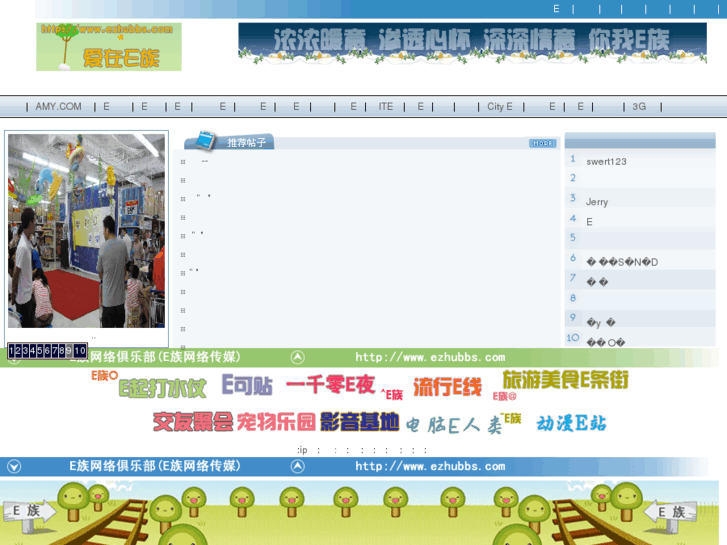Image resolution: width=727 pixels, height=545 pixels.
Task: Open the winter-themed header banner advertisement
Action: click(472, 43)
